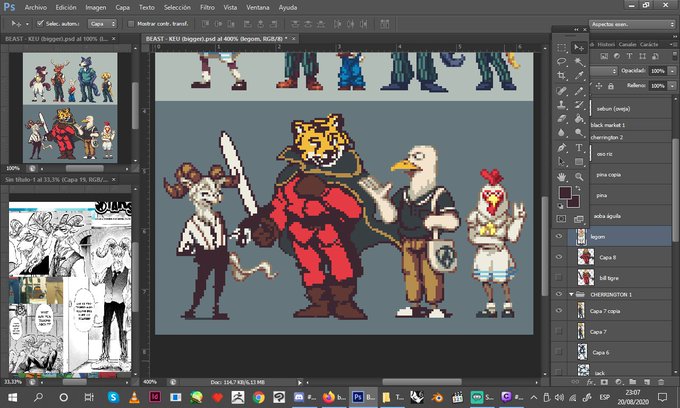Open the Relleno slider dropdown

[x=672, y=86]
